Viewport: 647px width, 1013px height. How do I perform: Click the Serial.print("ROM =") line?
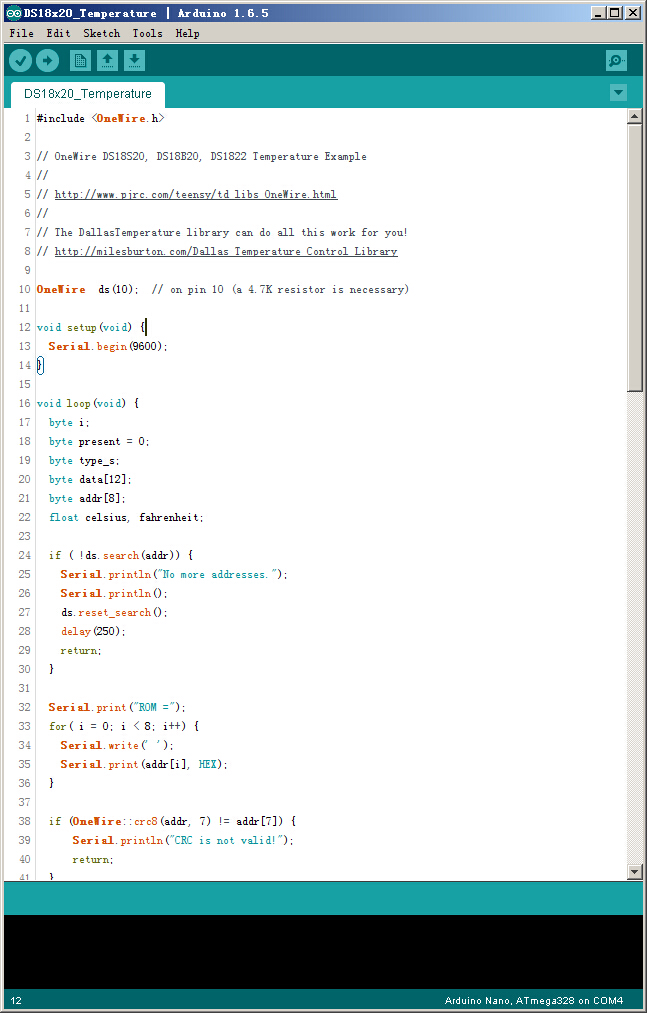point(117,707)
